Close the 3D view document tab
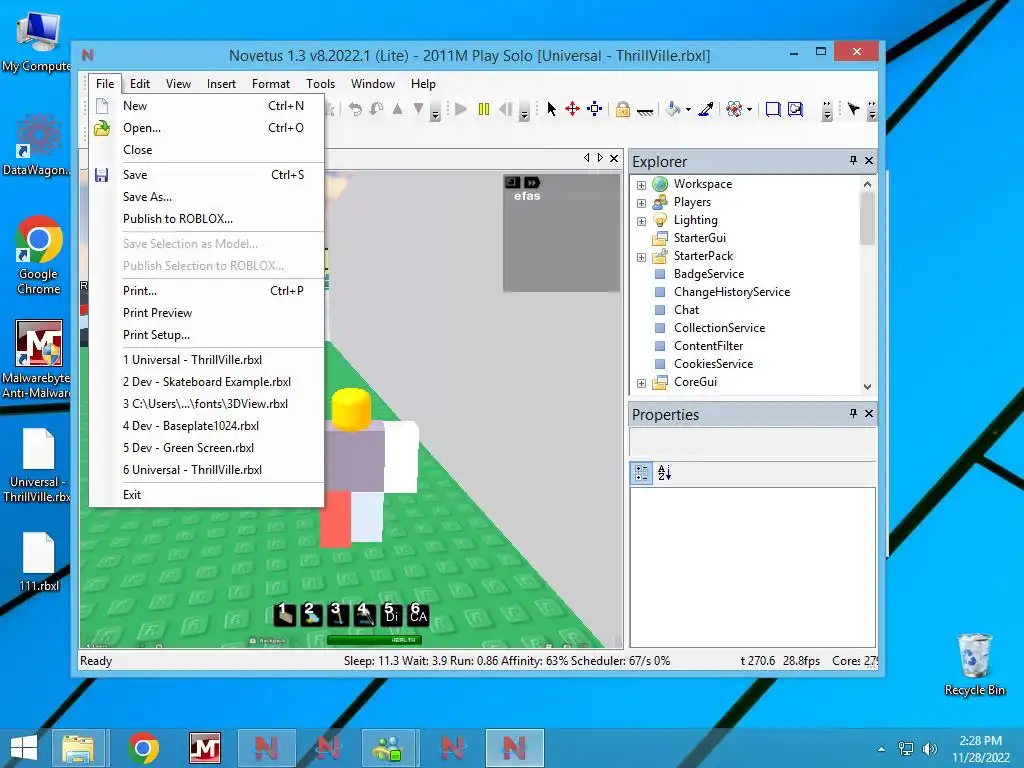Image resolution: width=1024 pixels, height=768 pixels. click(x=614, y=158)
